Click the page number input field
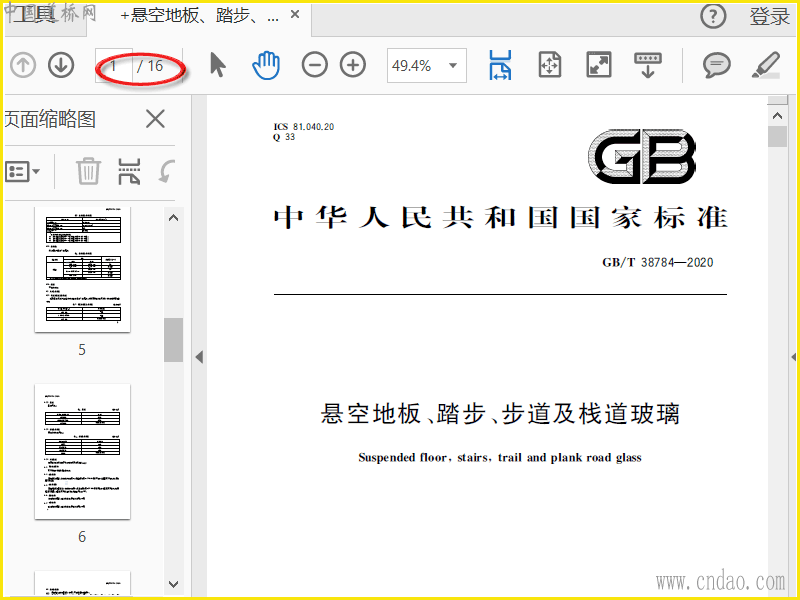800x600 pixels. tap(114, 65)
